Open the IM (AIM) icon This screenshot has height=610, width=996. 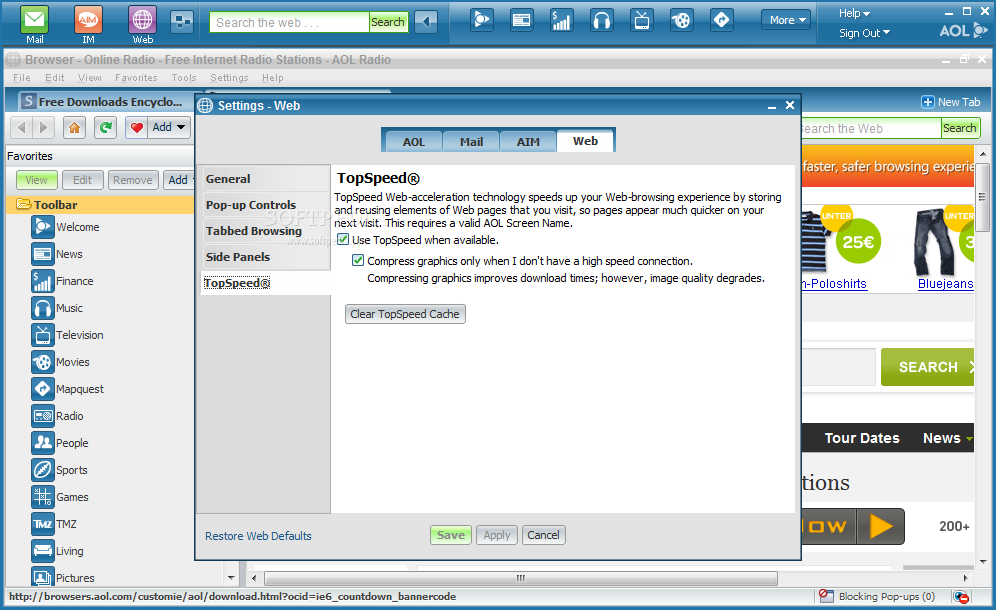pos(88,20)
